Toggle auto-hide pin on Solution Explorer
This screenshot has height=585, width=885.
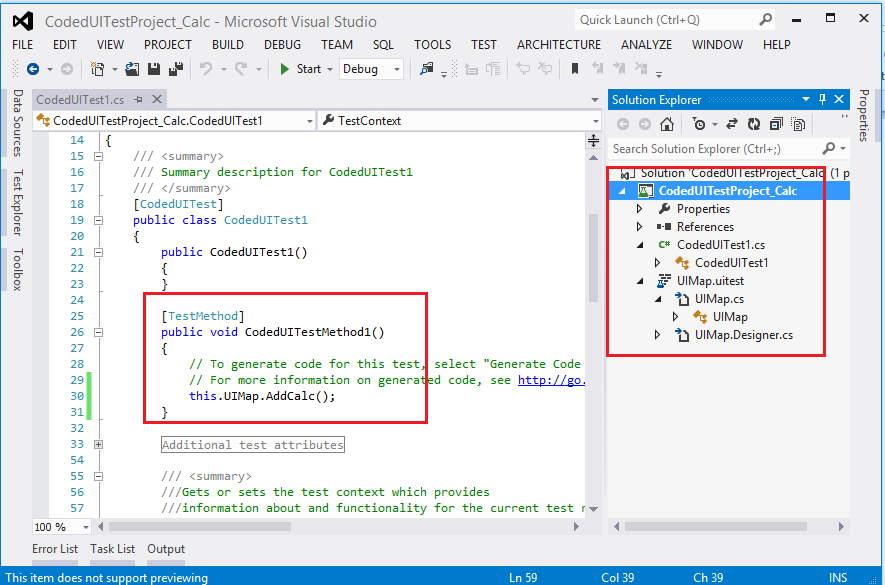pos(823,99)
